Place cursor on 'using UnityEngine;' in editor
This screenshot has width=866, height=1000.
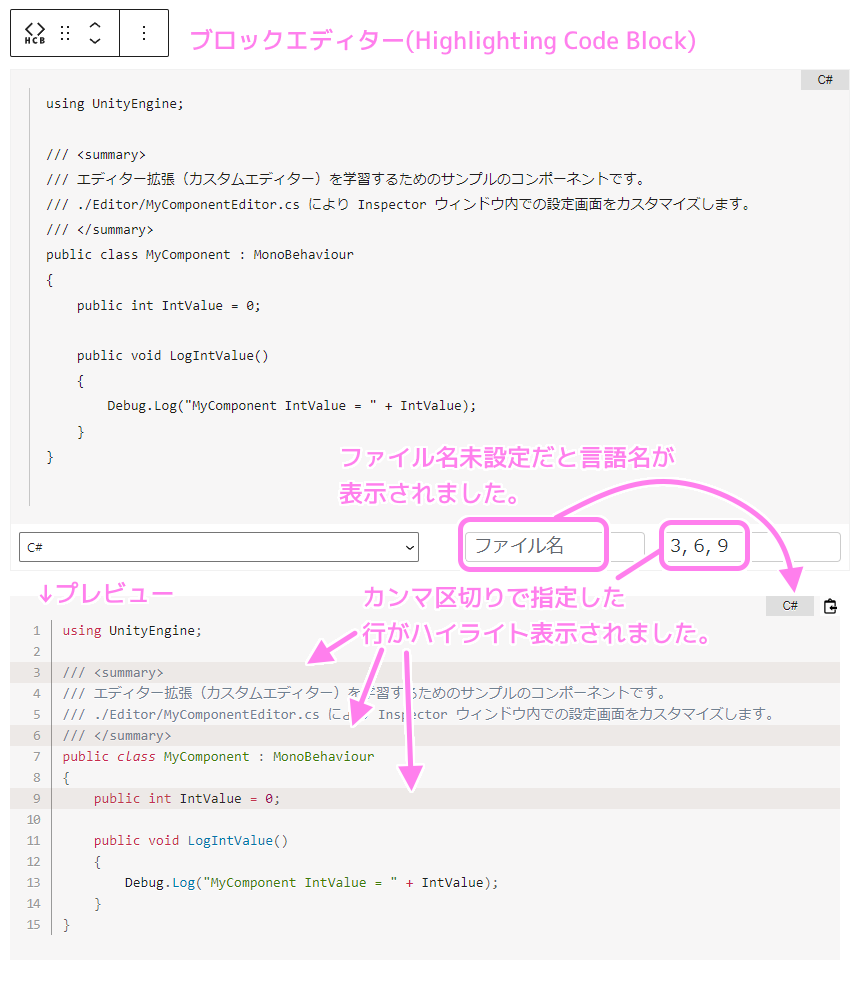pyautogui.click(x=115, y=104)
